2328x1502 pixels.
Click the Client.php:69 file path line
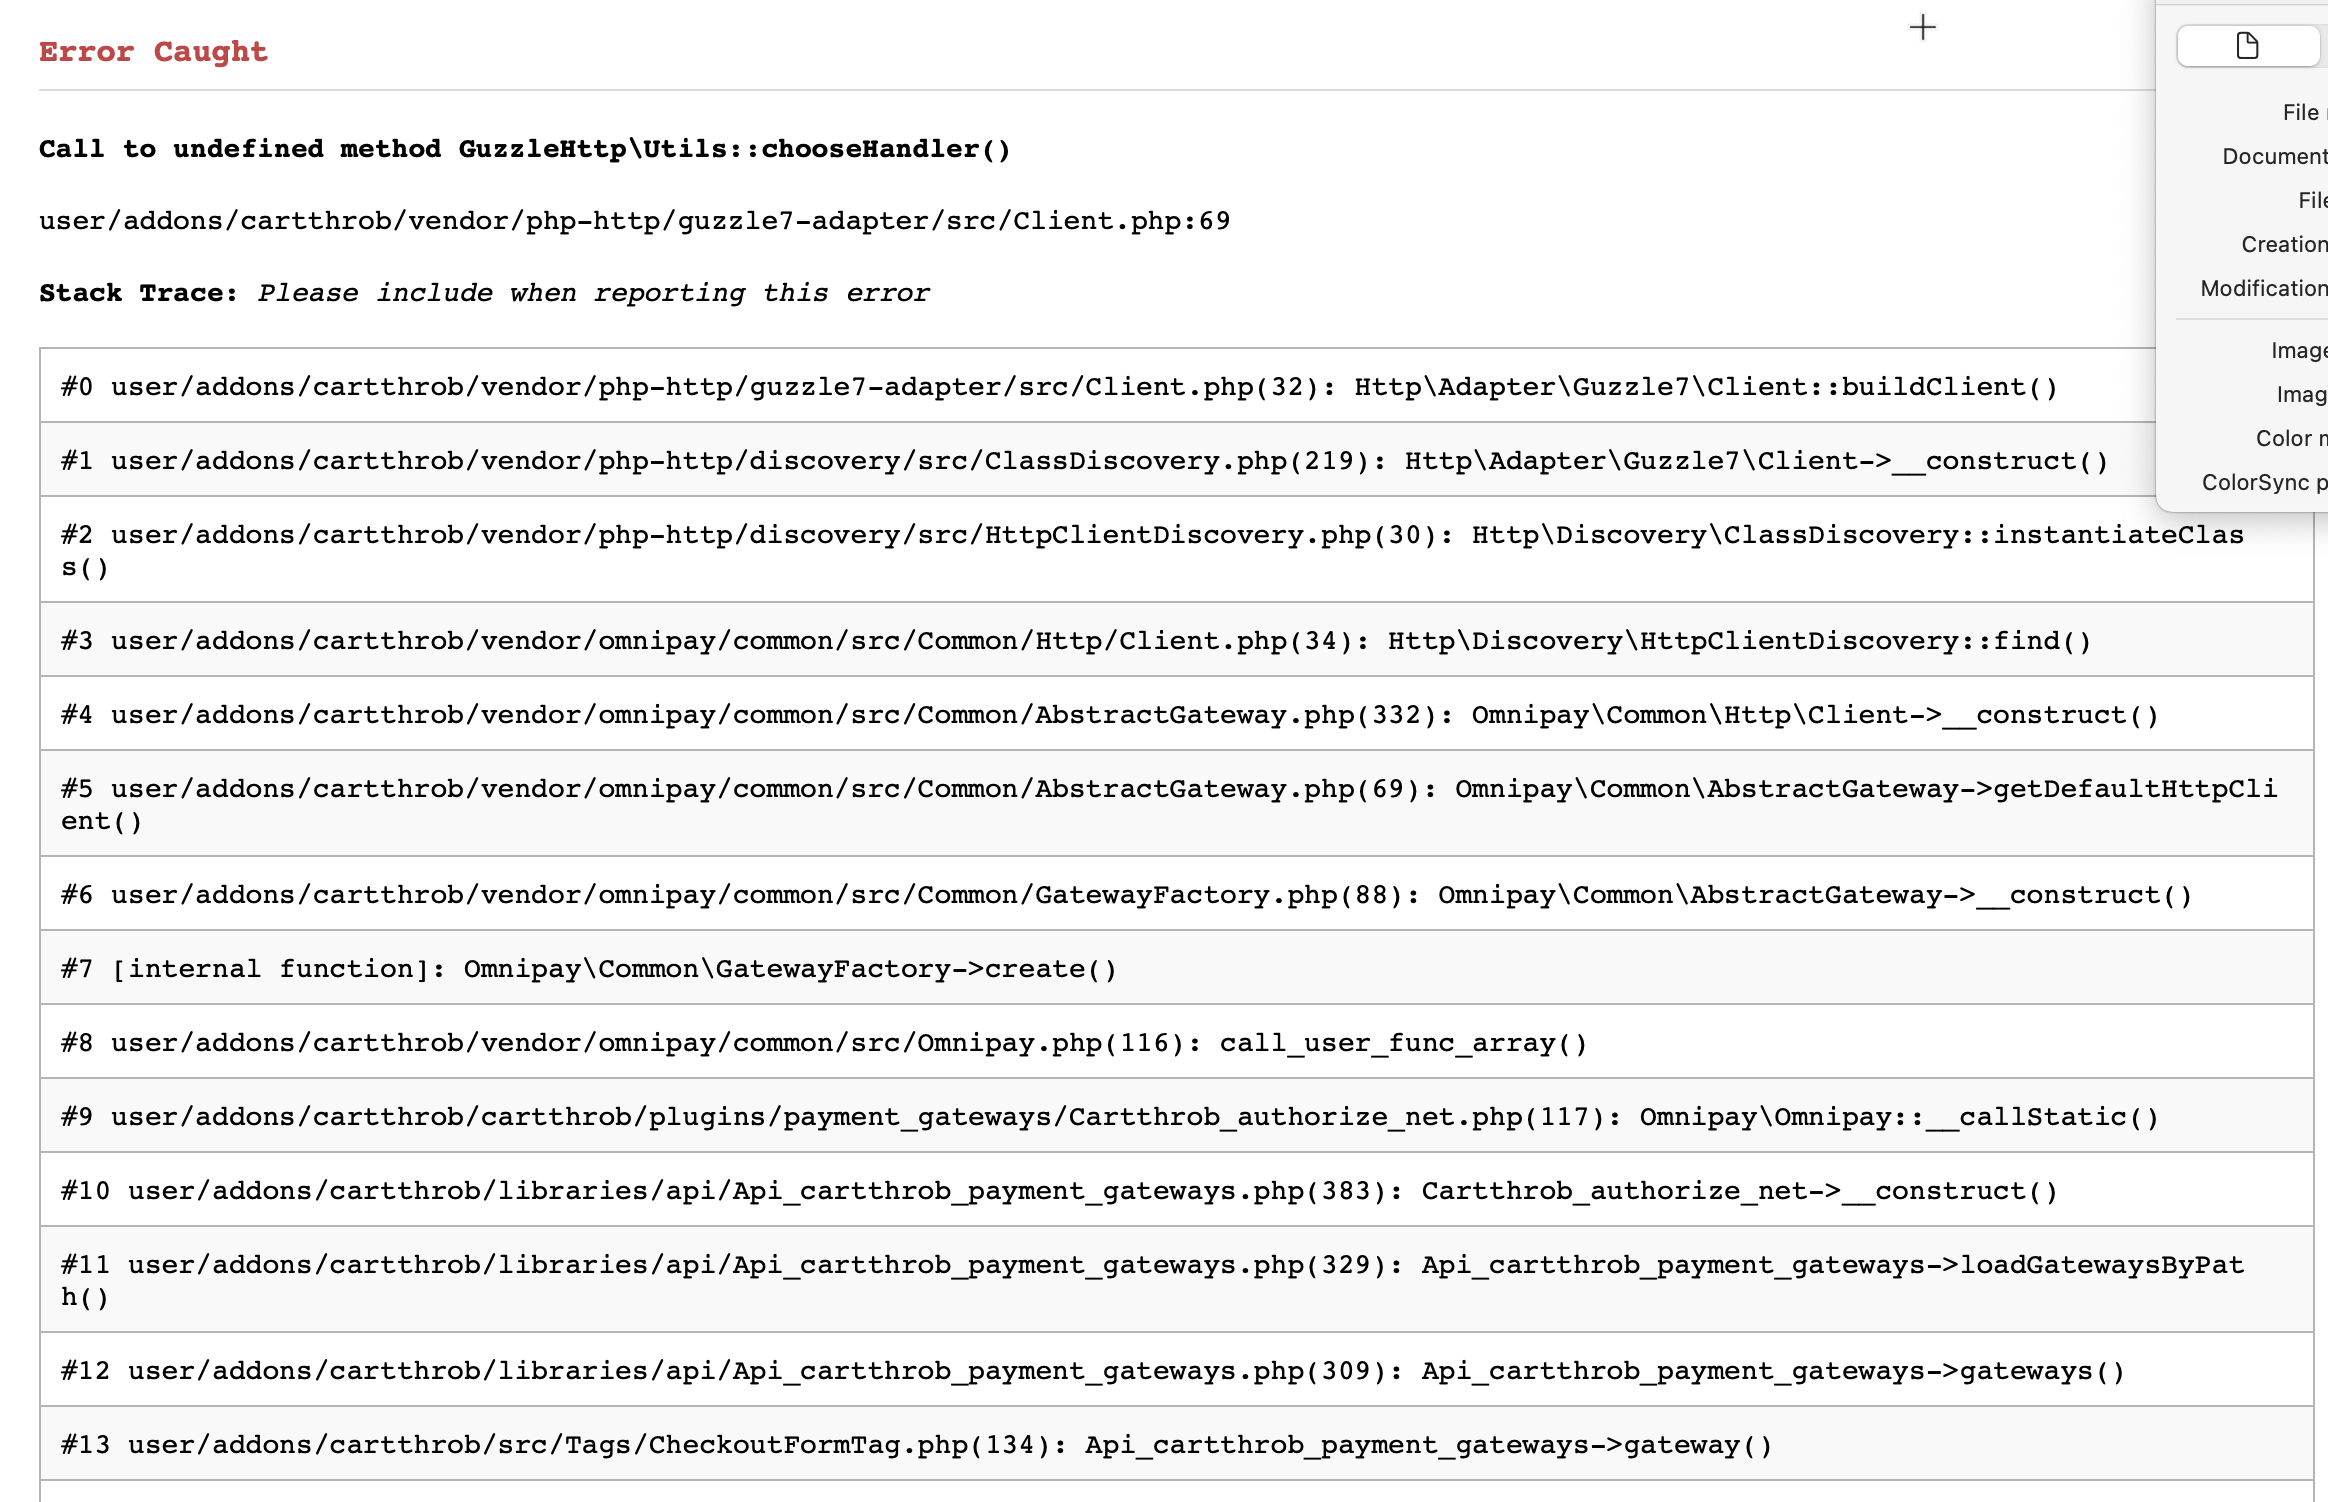(634, 221)
